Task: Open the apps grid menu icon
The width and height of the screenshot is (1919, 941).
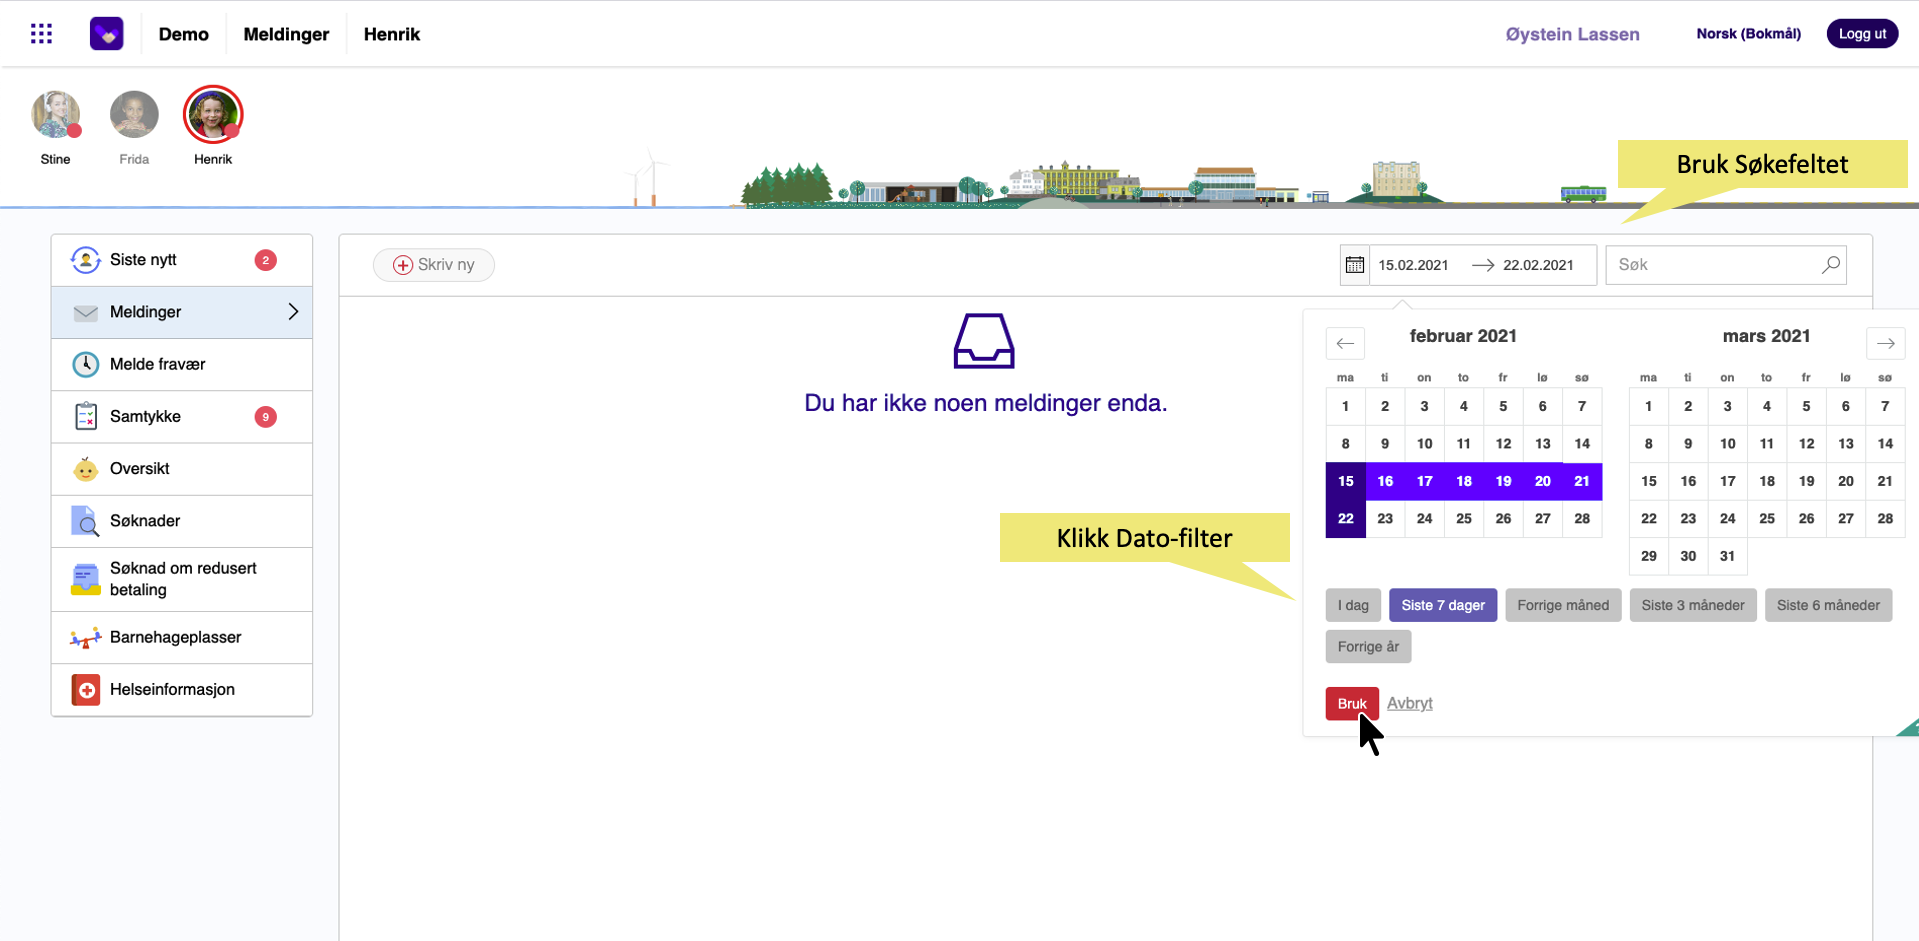Action: pos(41,34)
